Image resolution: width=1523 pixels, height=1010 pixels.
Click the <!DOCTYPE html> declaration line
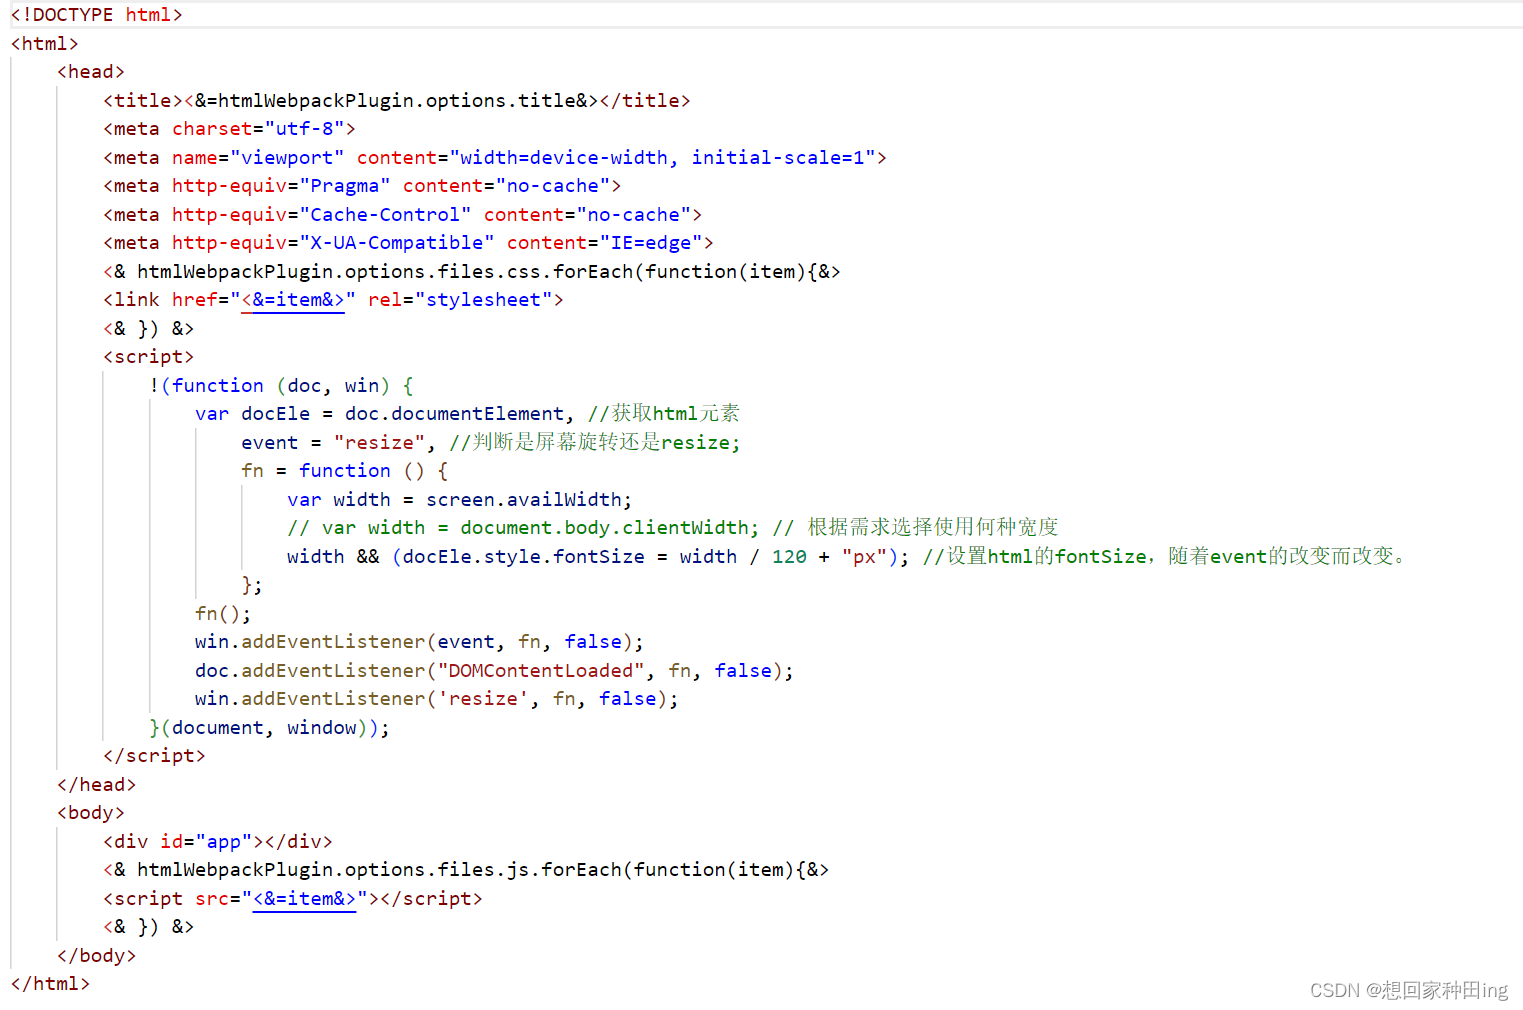point(97,15)
